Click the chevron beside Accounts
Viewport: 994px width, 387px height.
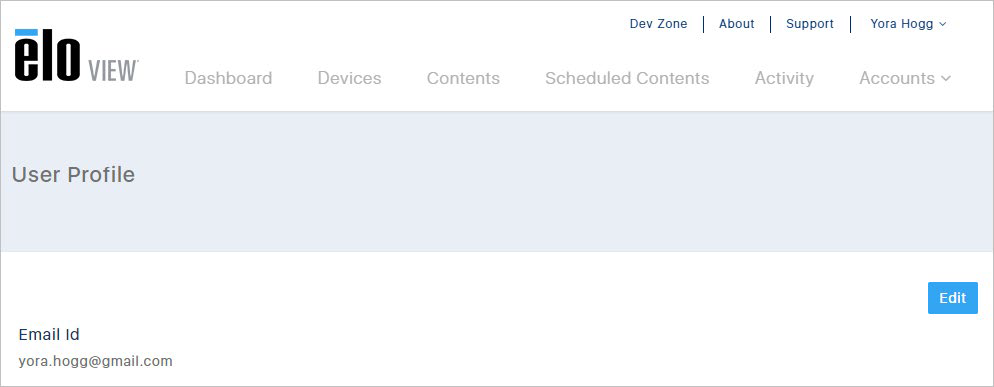pyautogui.click(x=946, y=79)
